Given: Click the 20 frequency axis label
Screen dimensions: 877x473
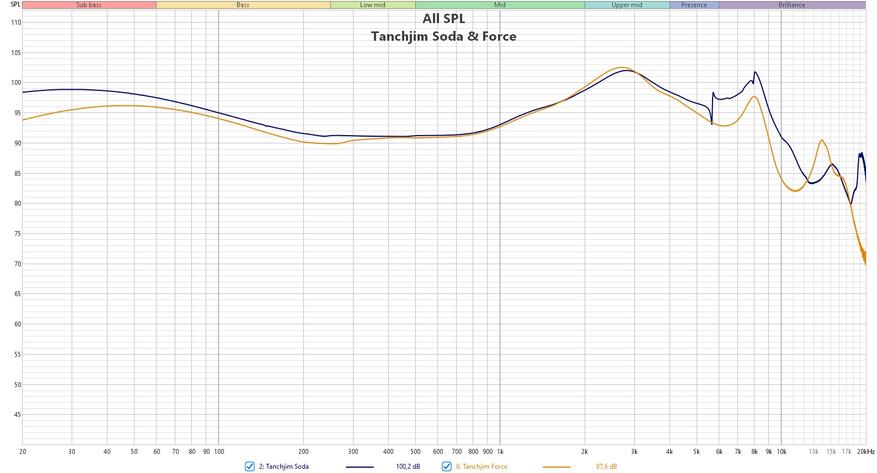Looking at the screenshot, I should (22, 451).
